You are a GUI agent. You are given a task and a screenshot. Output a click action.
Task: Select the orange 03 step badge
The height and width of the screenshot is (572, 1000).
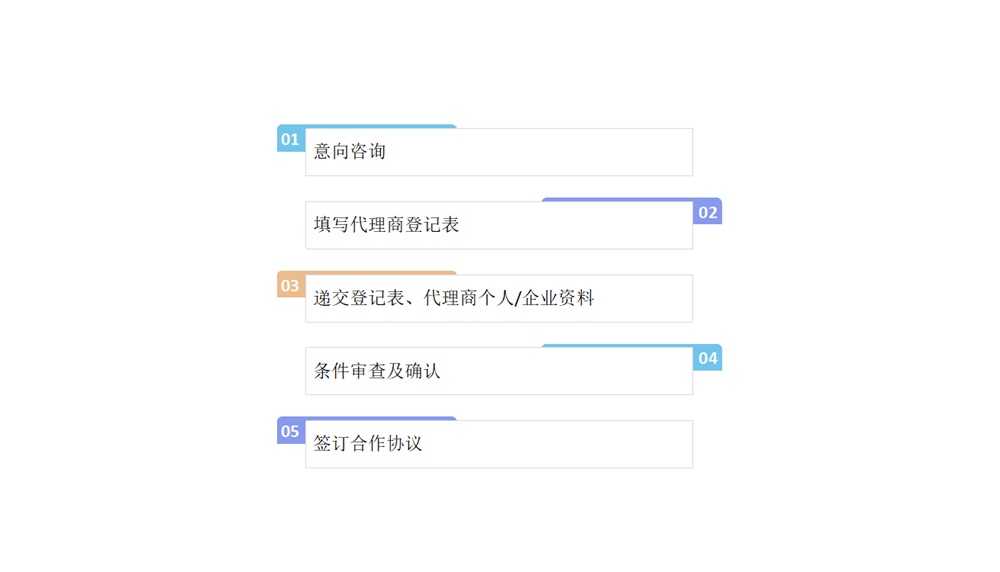pos(291,285)
